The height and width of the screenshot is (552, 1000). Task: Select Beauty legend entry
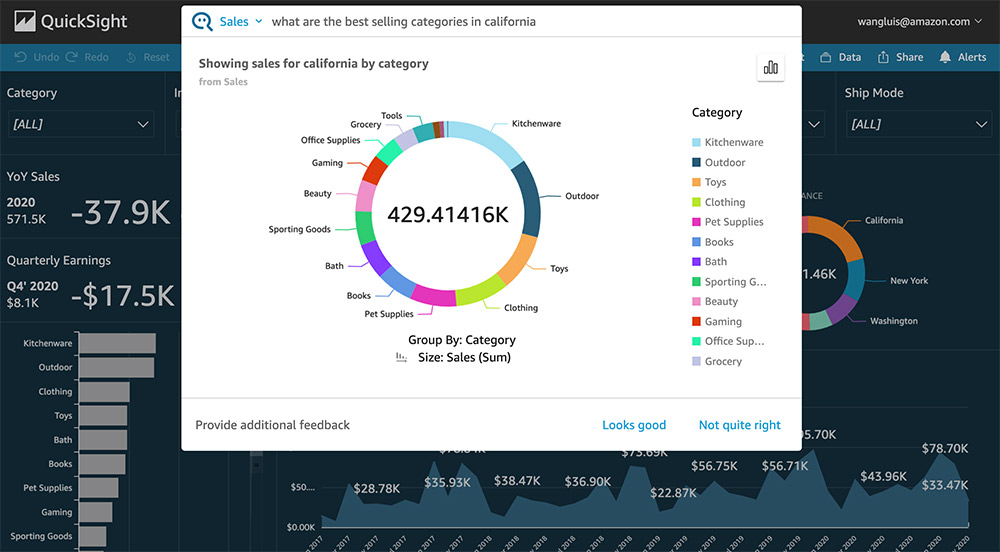pos(716,301)
